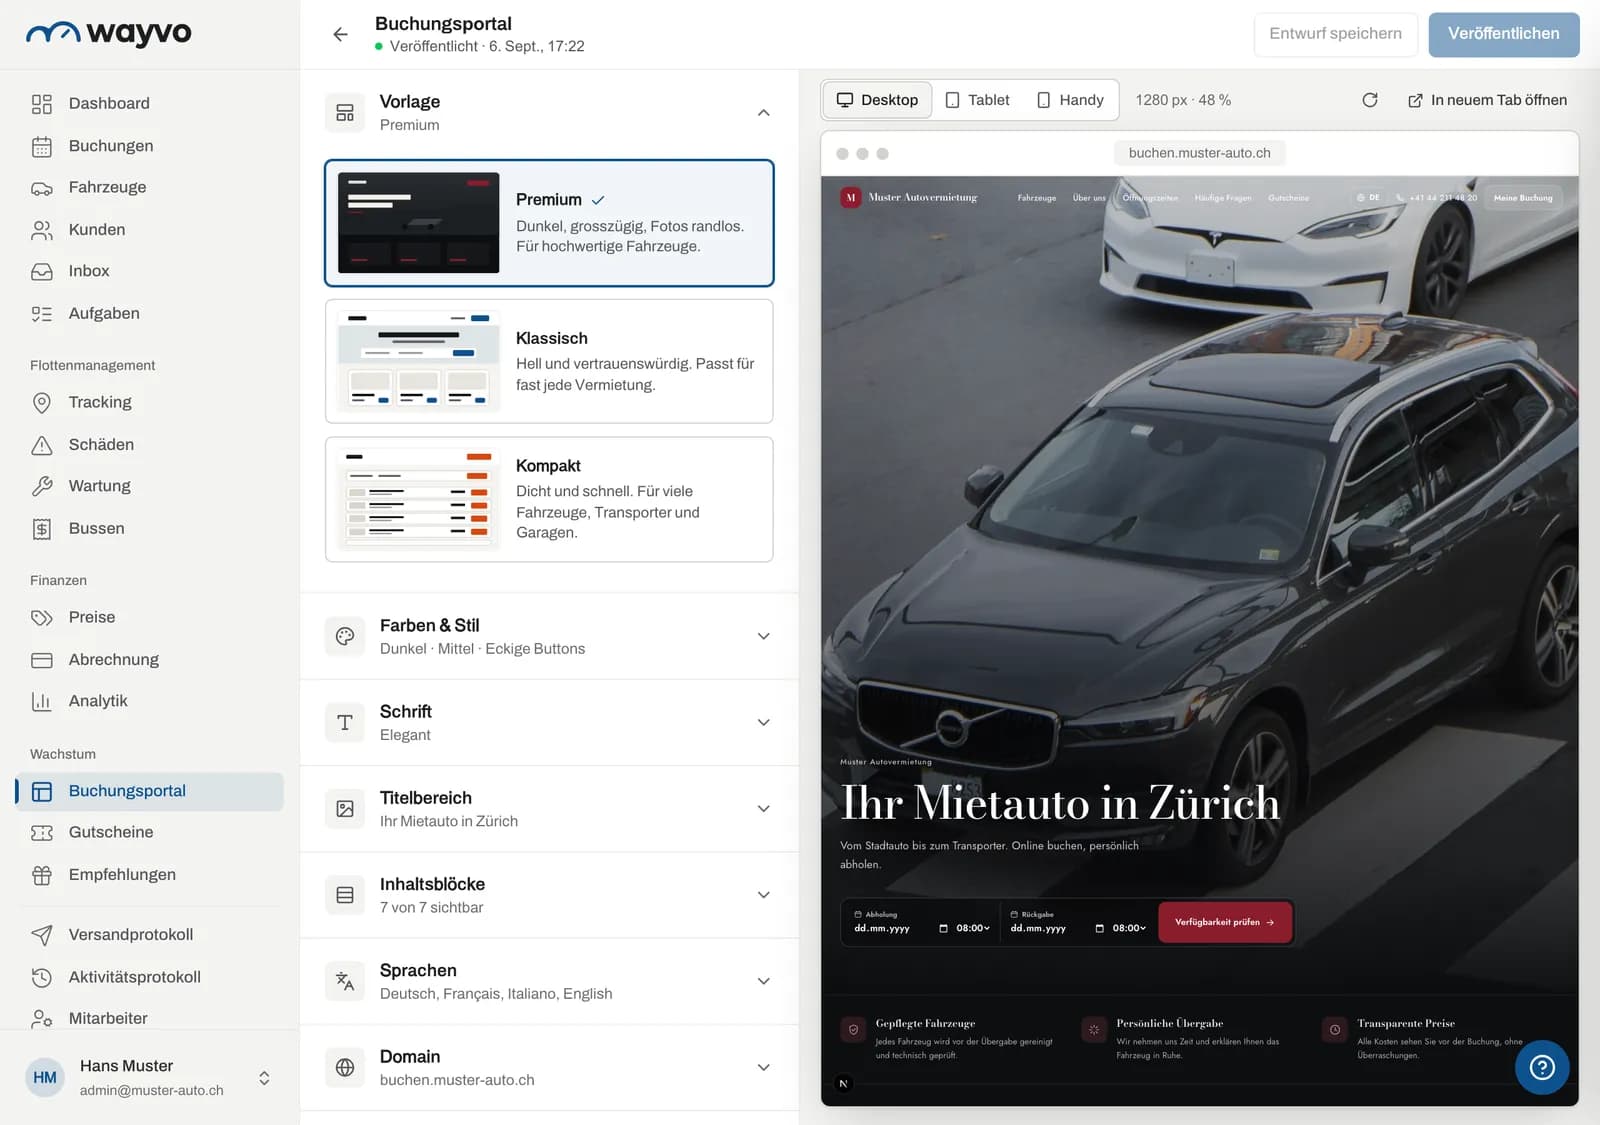Open Gutscheine voucher section
Viewport: 1600px width, 1125px height.
(x=150, y=832)
